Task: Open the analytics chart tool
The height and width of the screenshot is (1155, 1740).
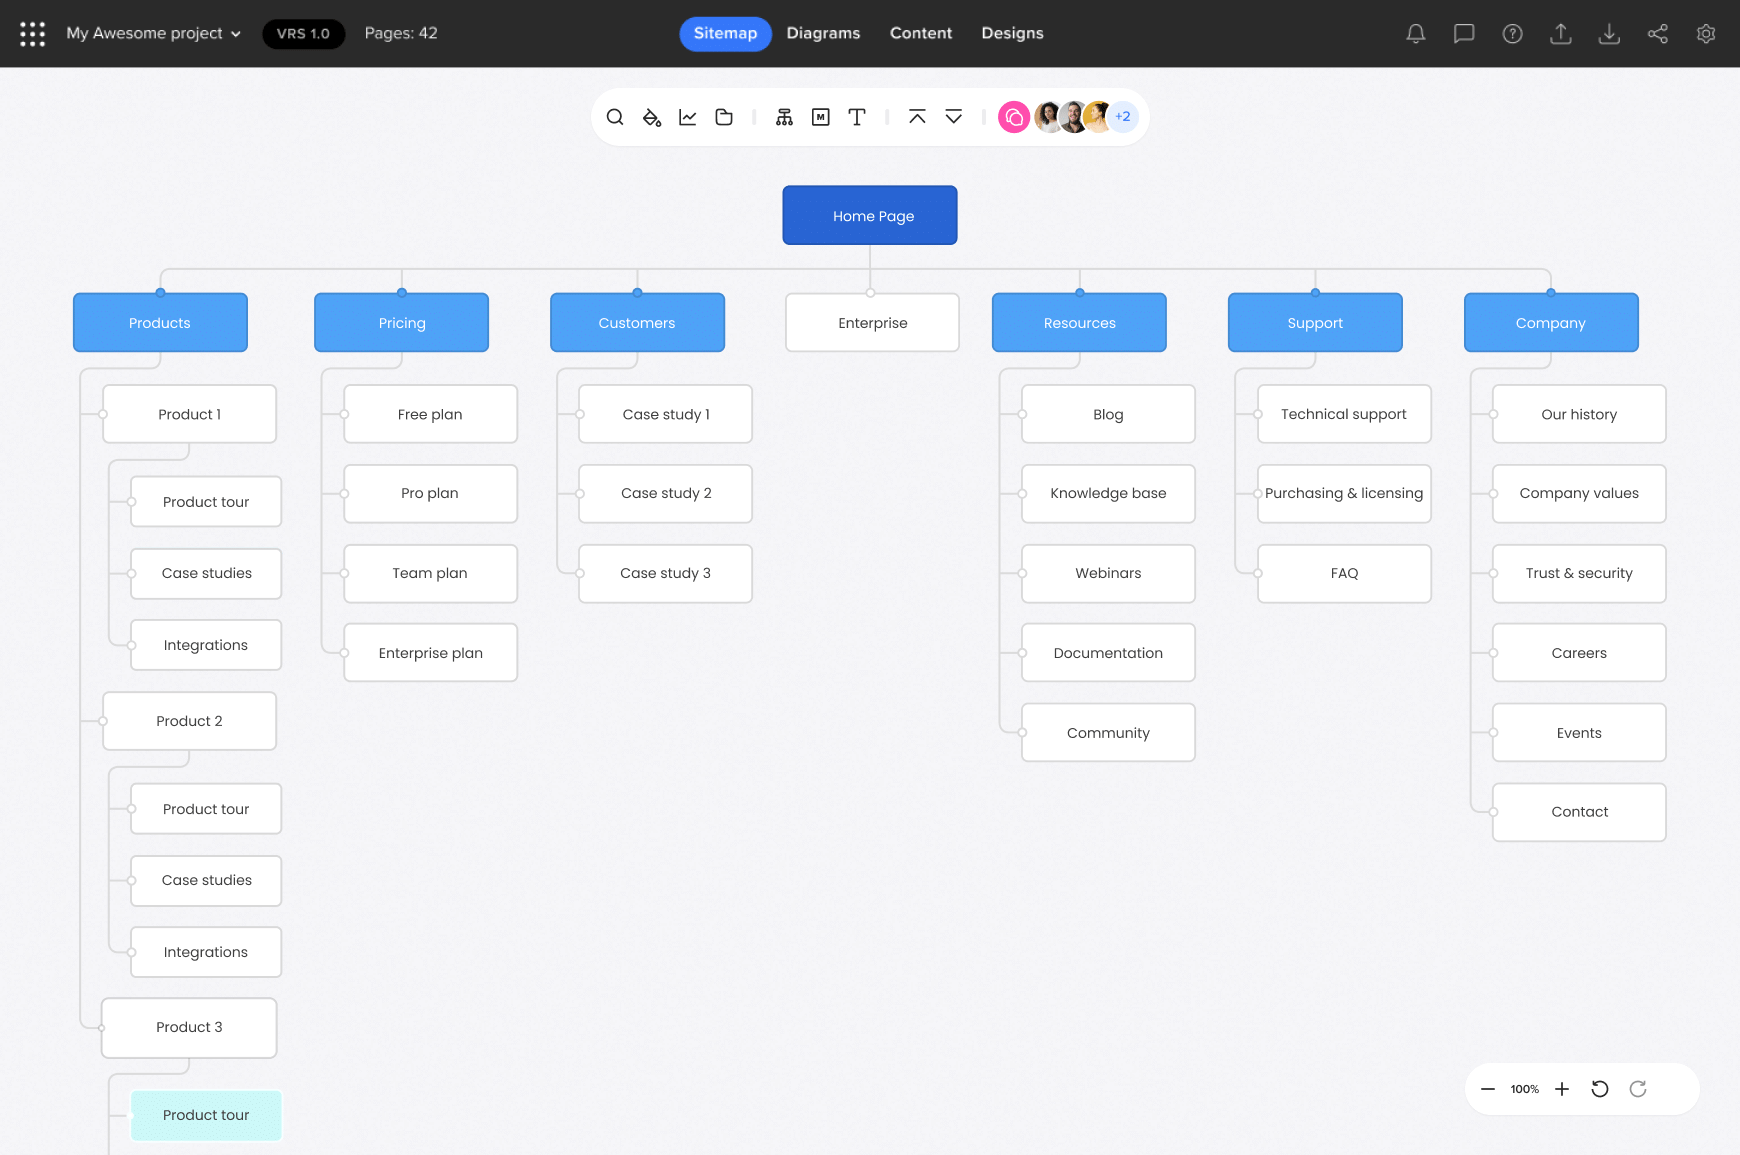Action: [688, 117]
